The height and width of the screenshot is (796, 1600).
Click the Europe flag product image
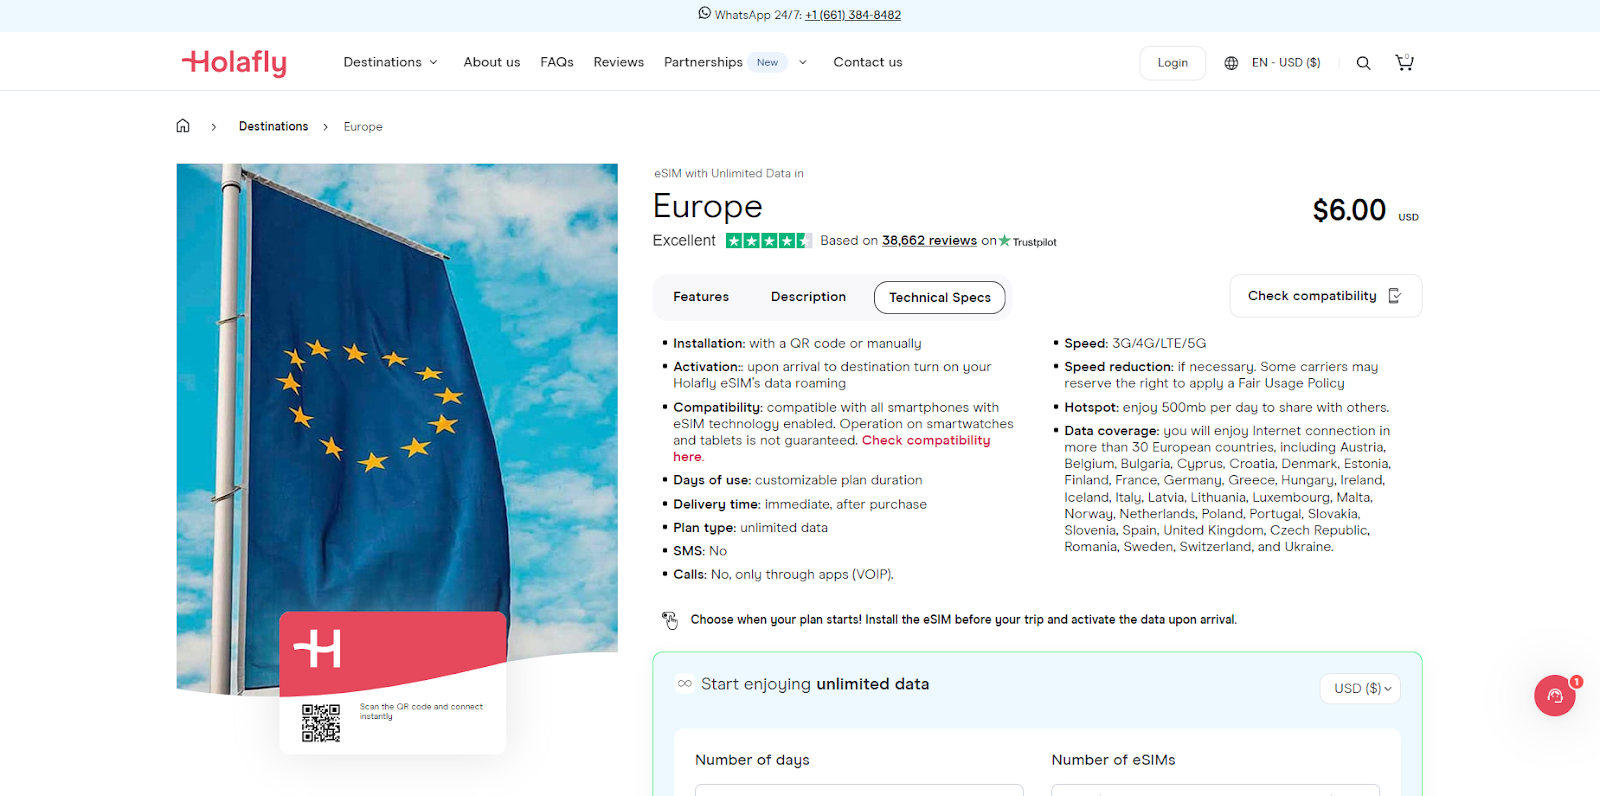click(x=397, y=429)
